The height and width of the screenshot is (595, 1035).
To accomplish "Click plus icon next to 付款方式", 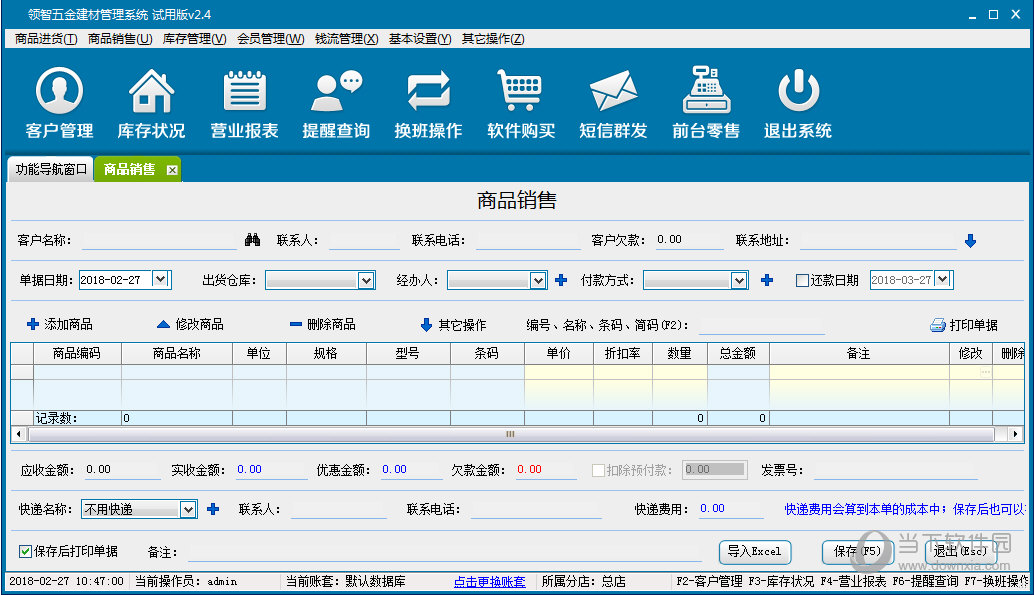I will [767, 280].
